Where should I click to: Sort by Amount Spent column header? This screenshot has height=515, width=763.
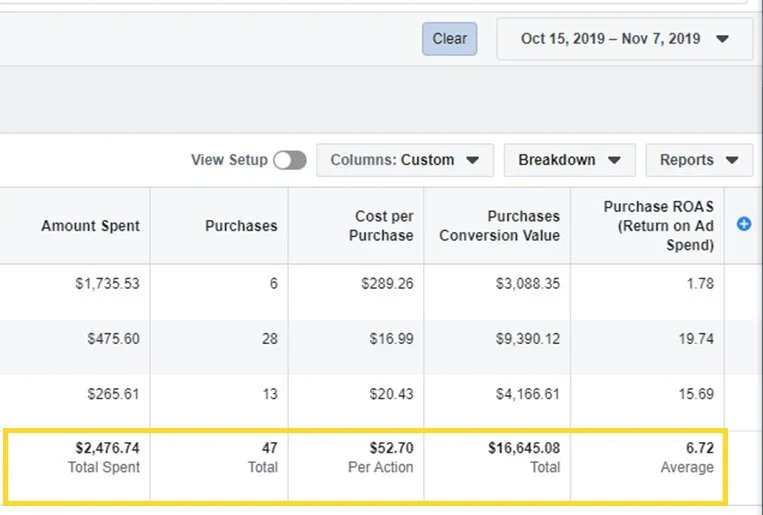(90, 226)
